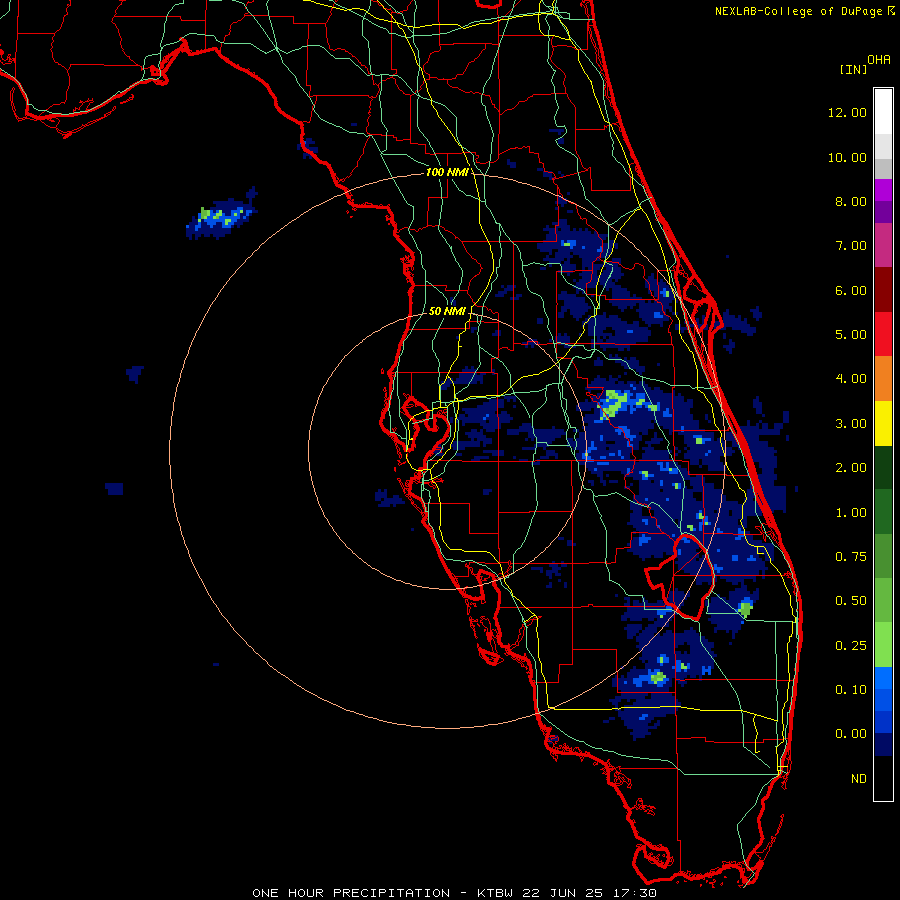The height and width of the screenshot is (900, 900).
Task: Click the 2.00 legend value
Action: (x=851, y=468)
